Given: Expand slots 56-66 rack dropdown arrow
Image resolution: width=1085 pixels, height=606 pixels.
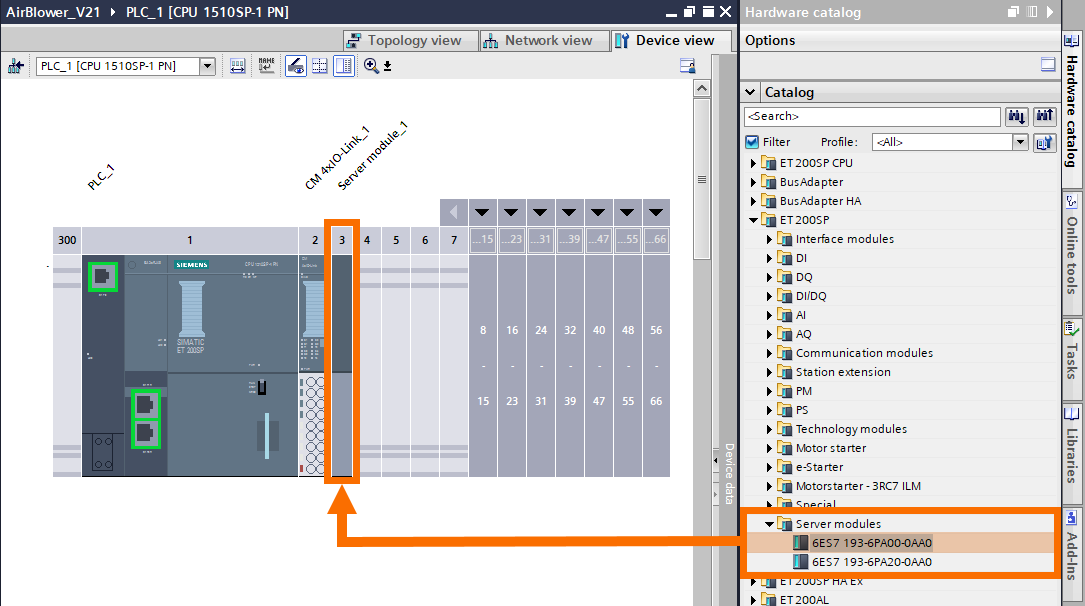Looking at the screenshot, I should (x=656, y=212).
